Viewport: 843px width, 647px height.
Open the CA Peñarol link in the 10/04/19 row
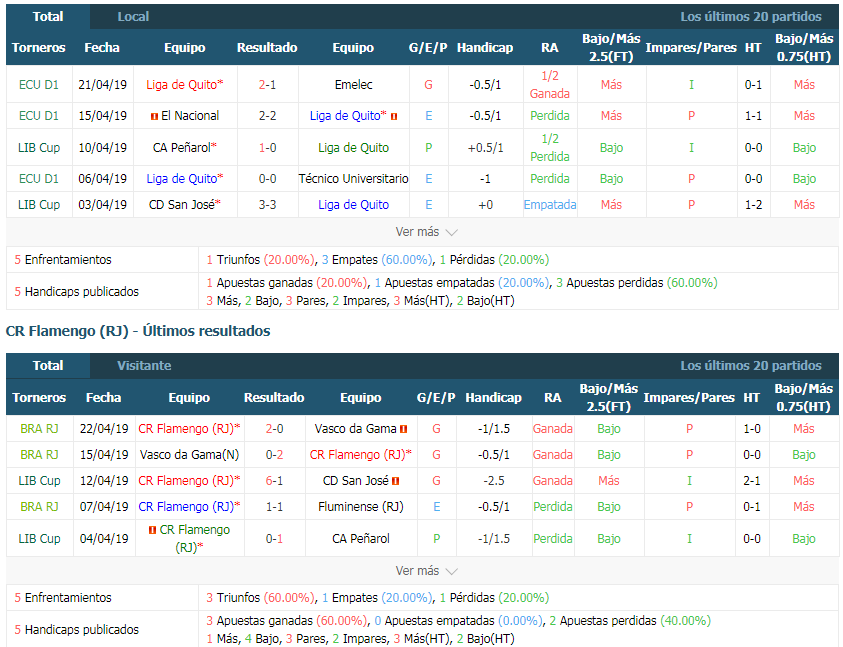point(184,147)
